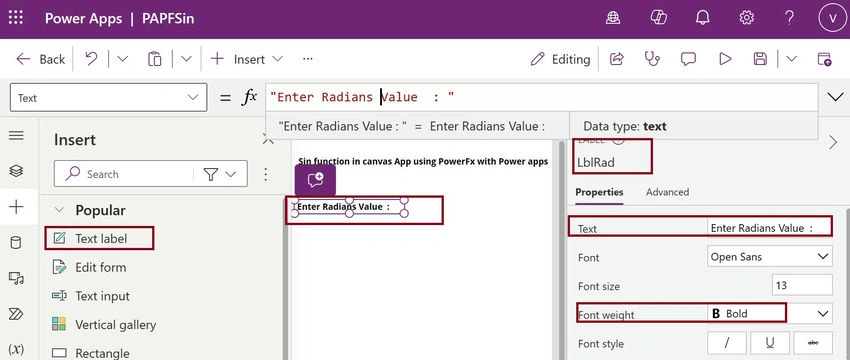Open the property selector dropdown showing Text

click(108, 98)
